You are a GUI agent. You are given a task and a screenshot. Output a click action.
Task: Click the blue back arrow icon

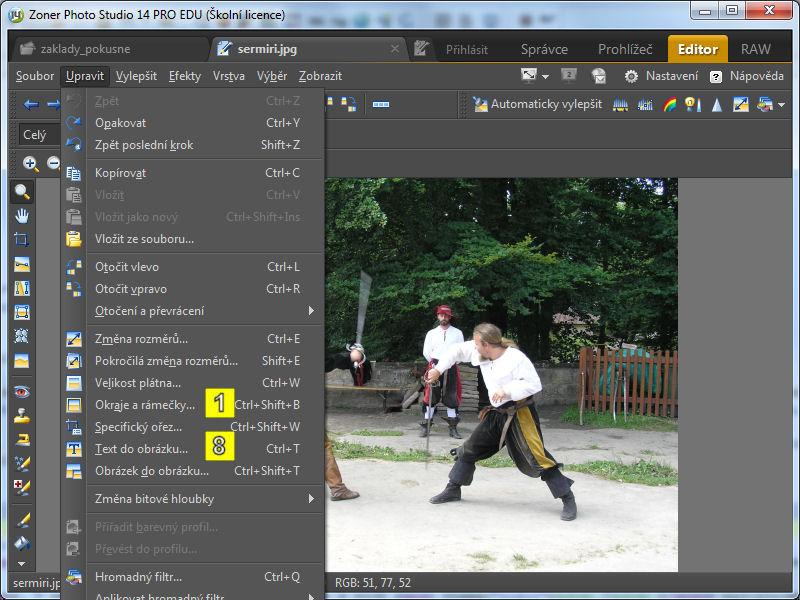pos(31,104)
